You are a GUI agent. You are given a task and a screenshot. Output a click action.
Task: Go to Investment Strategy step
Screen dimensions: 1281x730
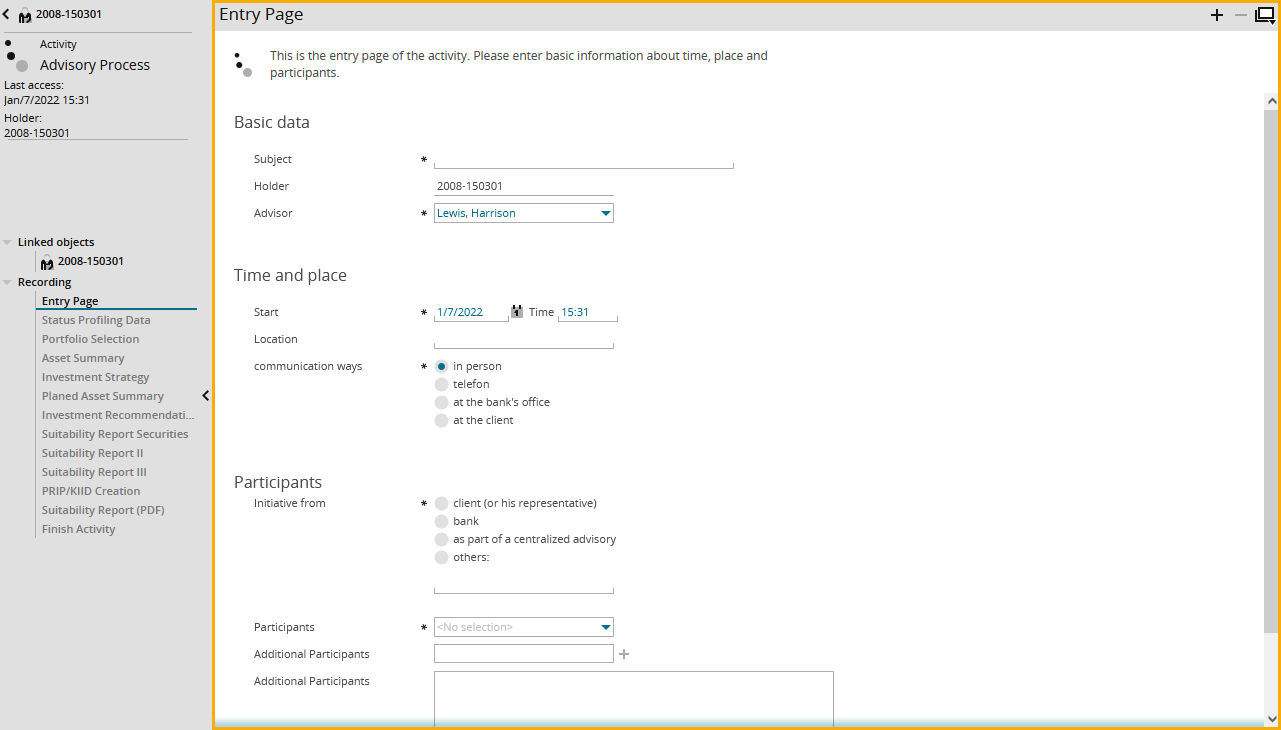(95, 377)
